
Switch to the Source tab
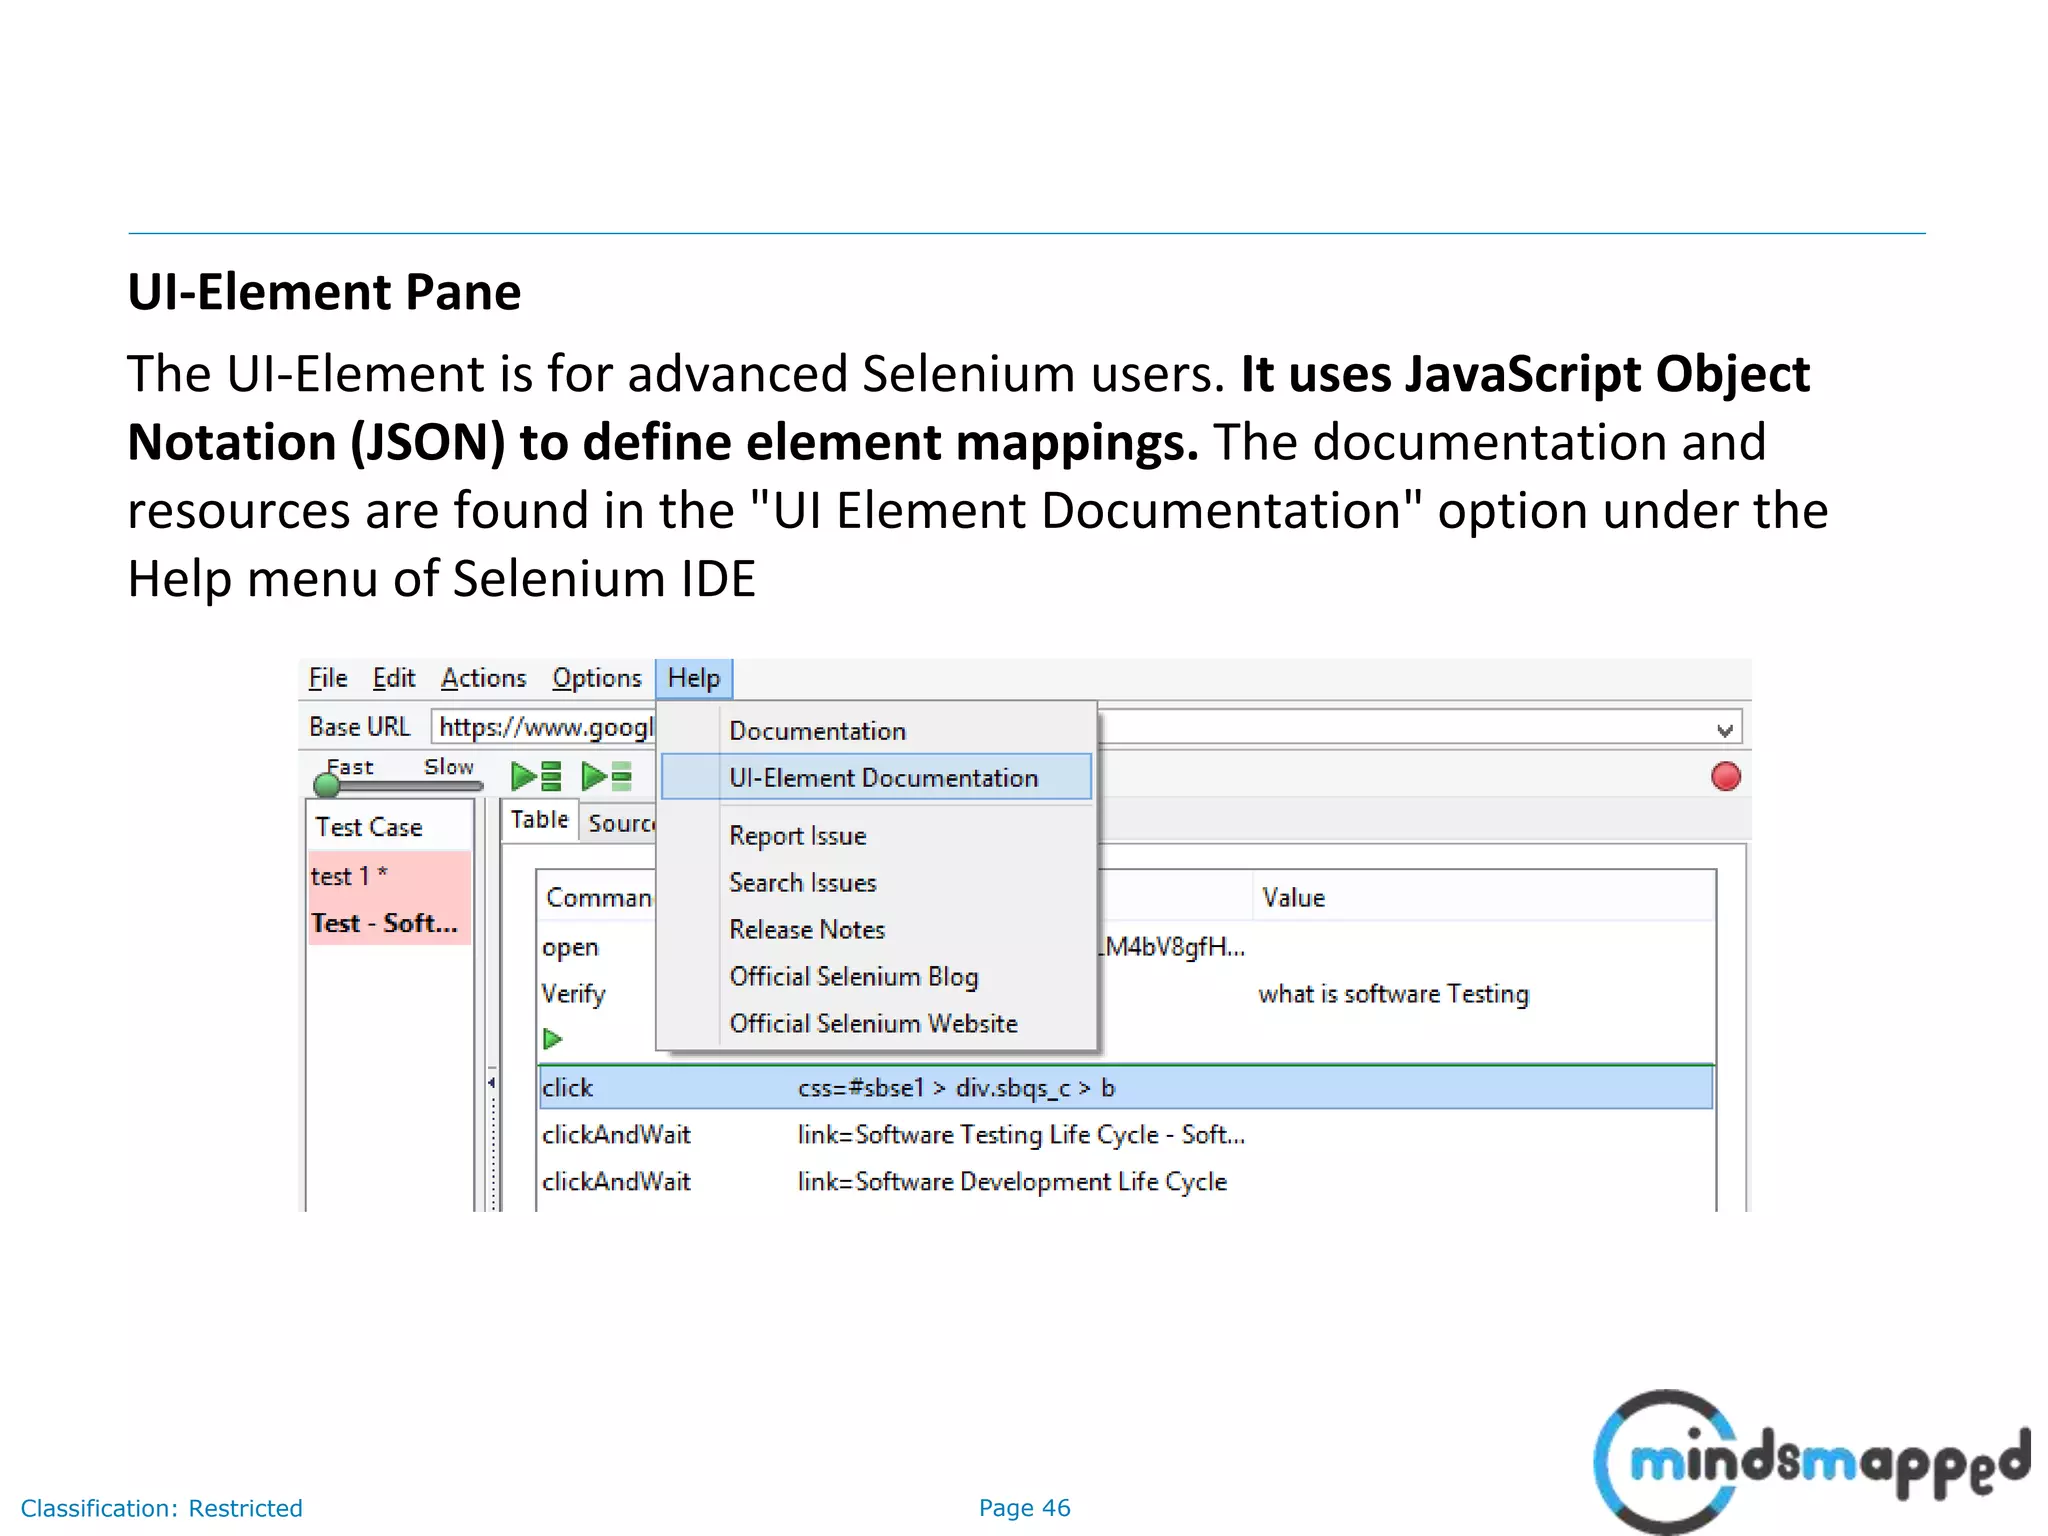click(x=620, y=823)
